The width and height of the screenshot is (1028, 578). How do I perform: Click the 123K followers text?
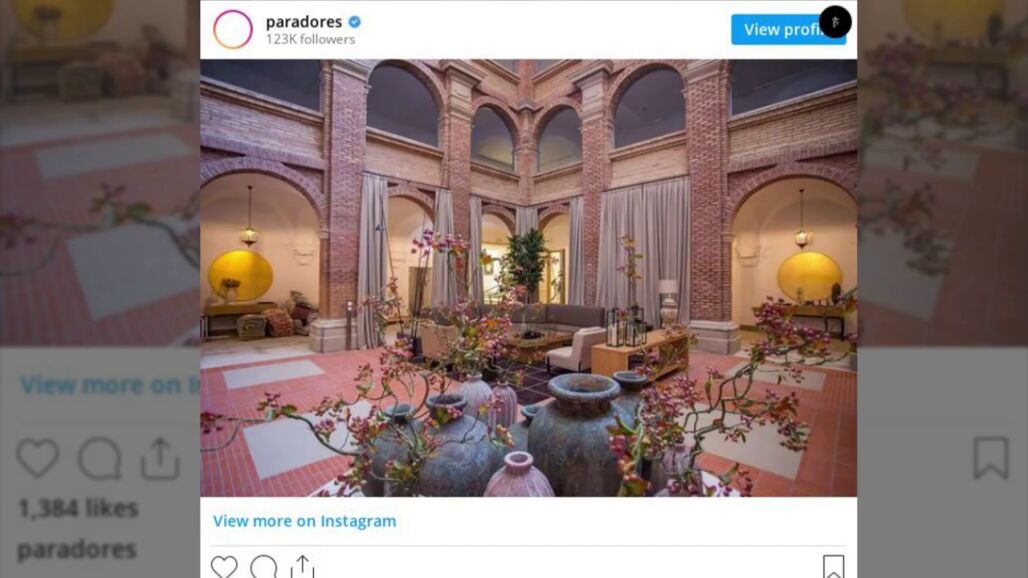tap(310, 39)
